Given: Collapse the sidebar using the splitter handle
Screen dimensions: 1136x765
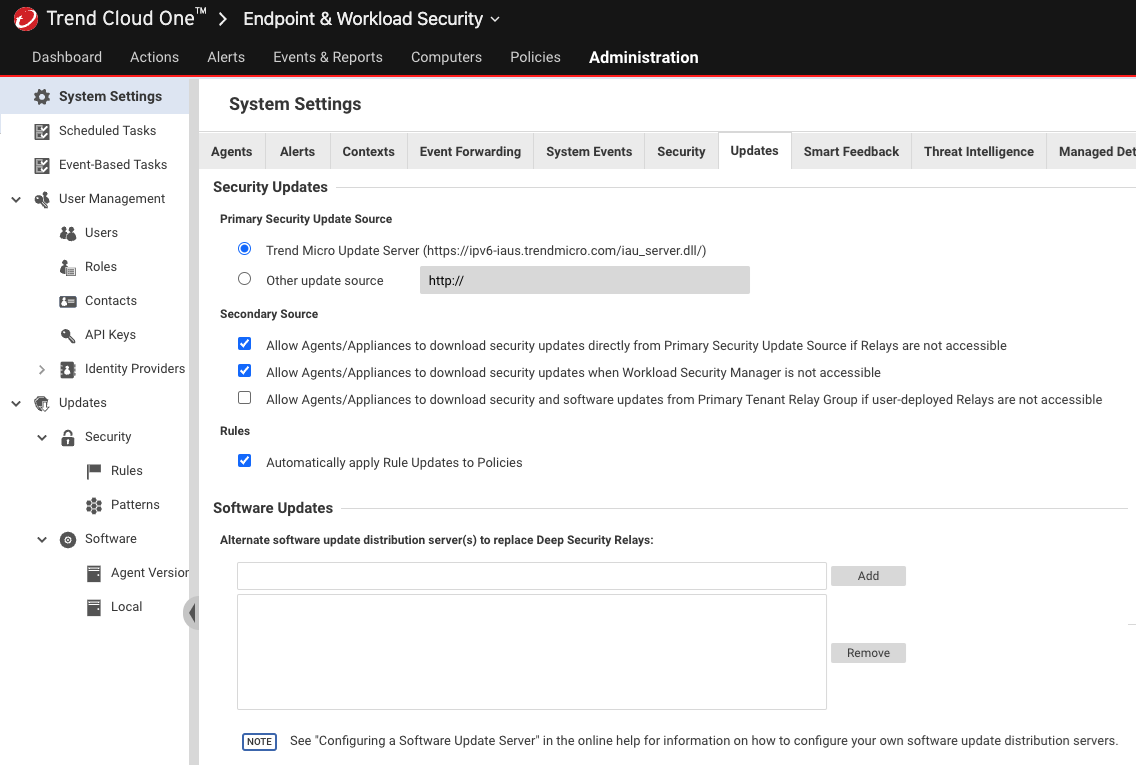Looking at the screenshot, I should coord(191,612).
